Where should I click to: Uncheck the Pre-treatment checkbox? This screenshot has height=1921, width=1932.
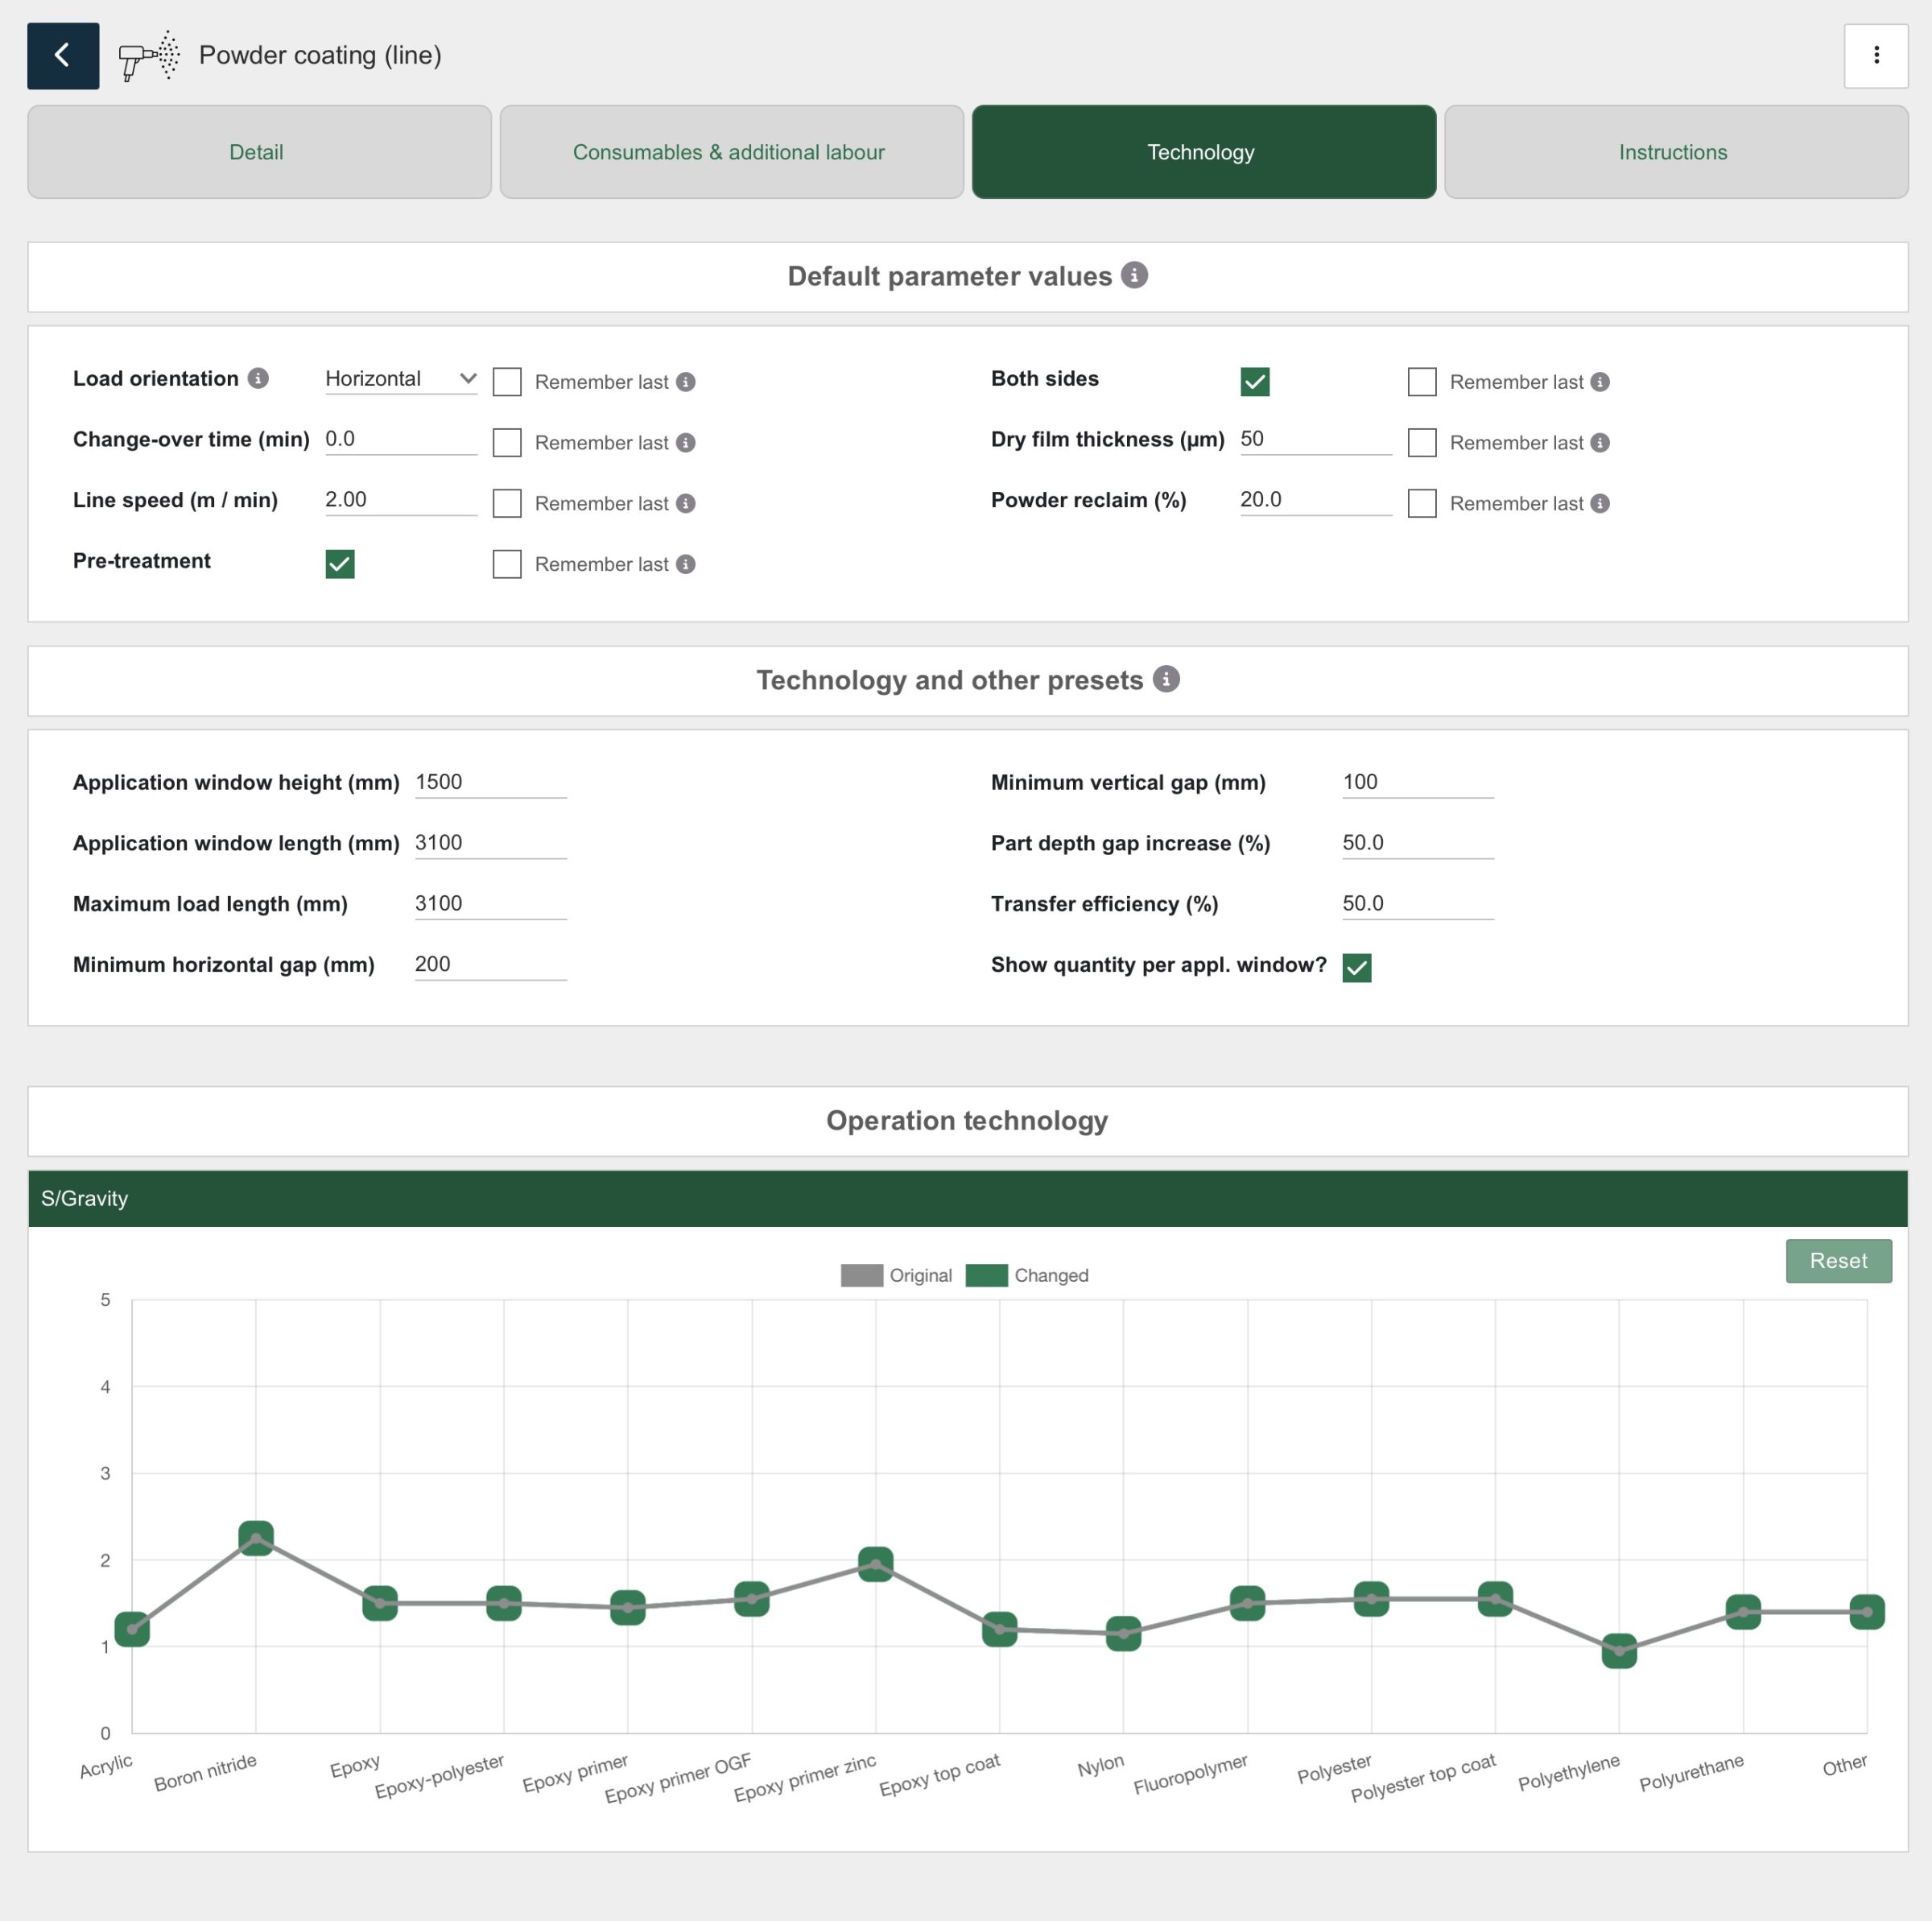340,564
